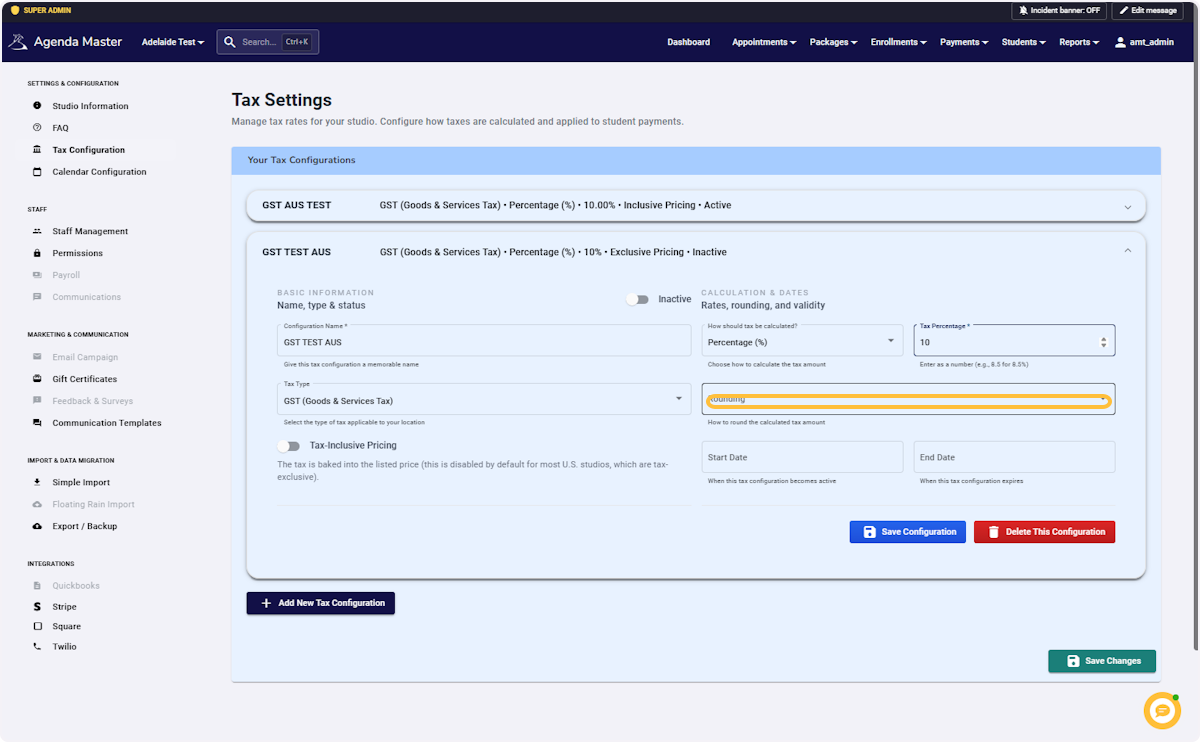Image resolution: width=1200 pixels, height=742 pixels.
Task: Click the Studio Information info icon
Action: [37, 106]
